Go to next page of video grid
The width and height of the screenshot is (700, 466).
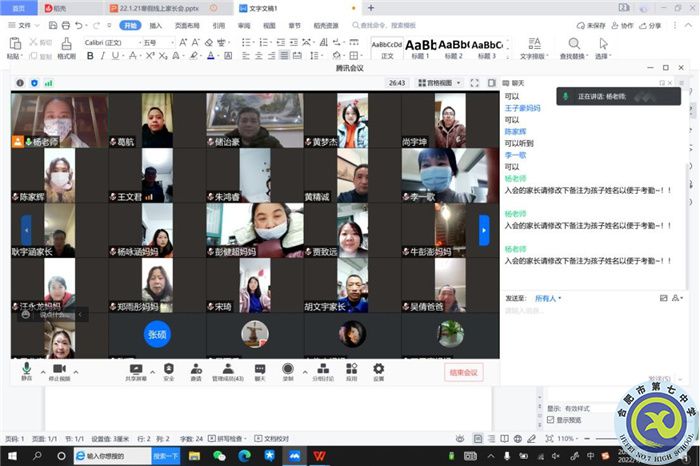click(484, 229)
